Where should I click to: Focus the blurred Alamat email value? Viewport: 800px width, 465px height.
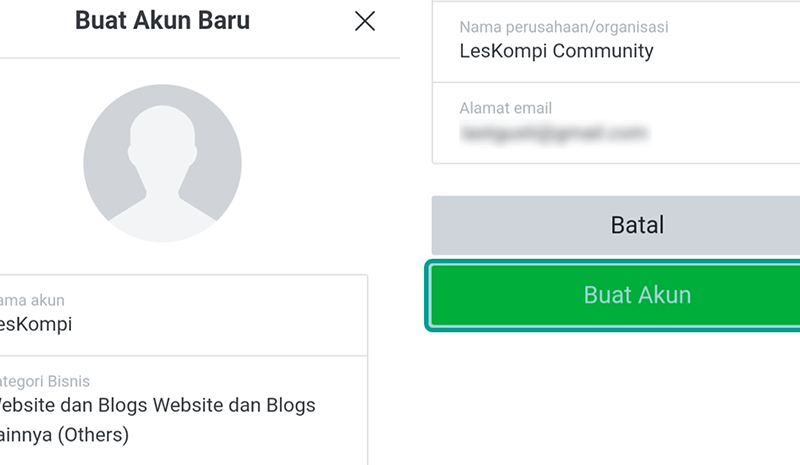pyautogui.click(x=555, y=133)
